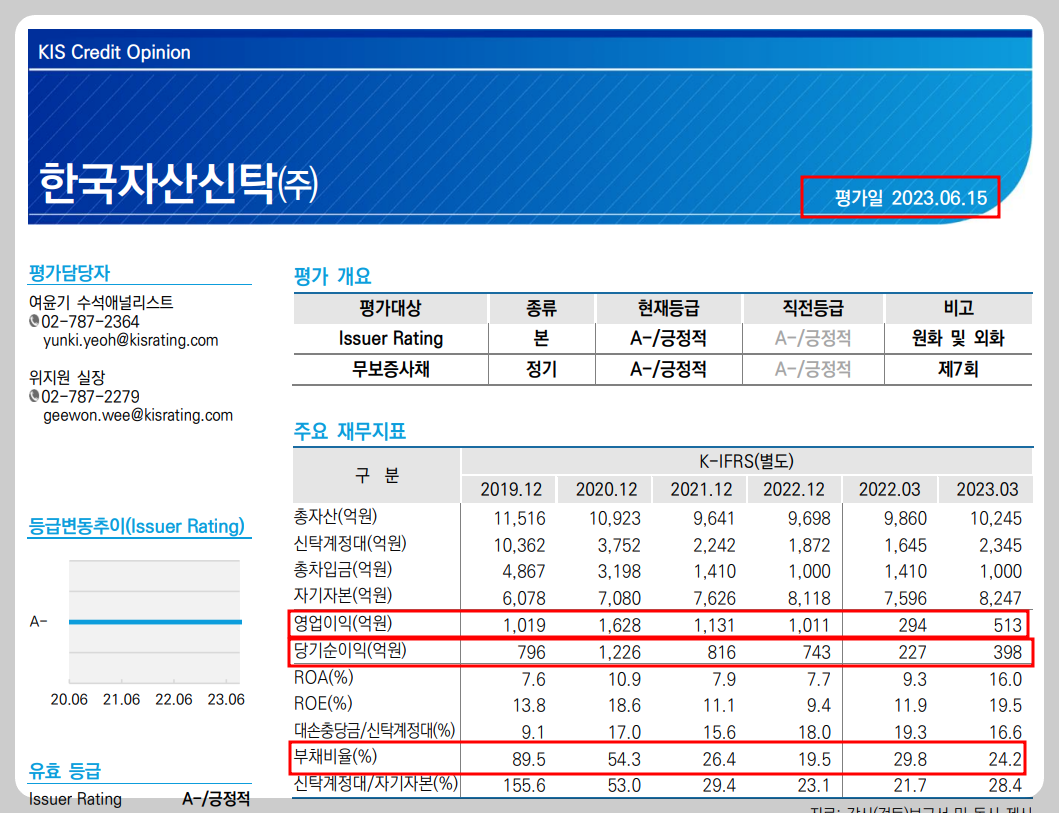Open email yunki.yeoh@kisrating.com

point(130,340)
